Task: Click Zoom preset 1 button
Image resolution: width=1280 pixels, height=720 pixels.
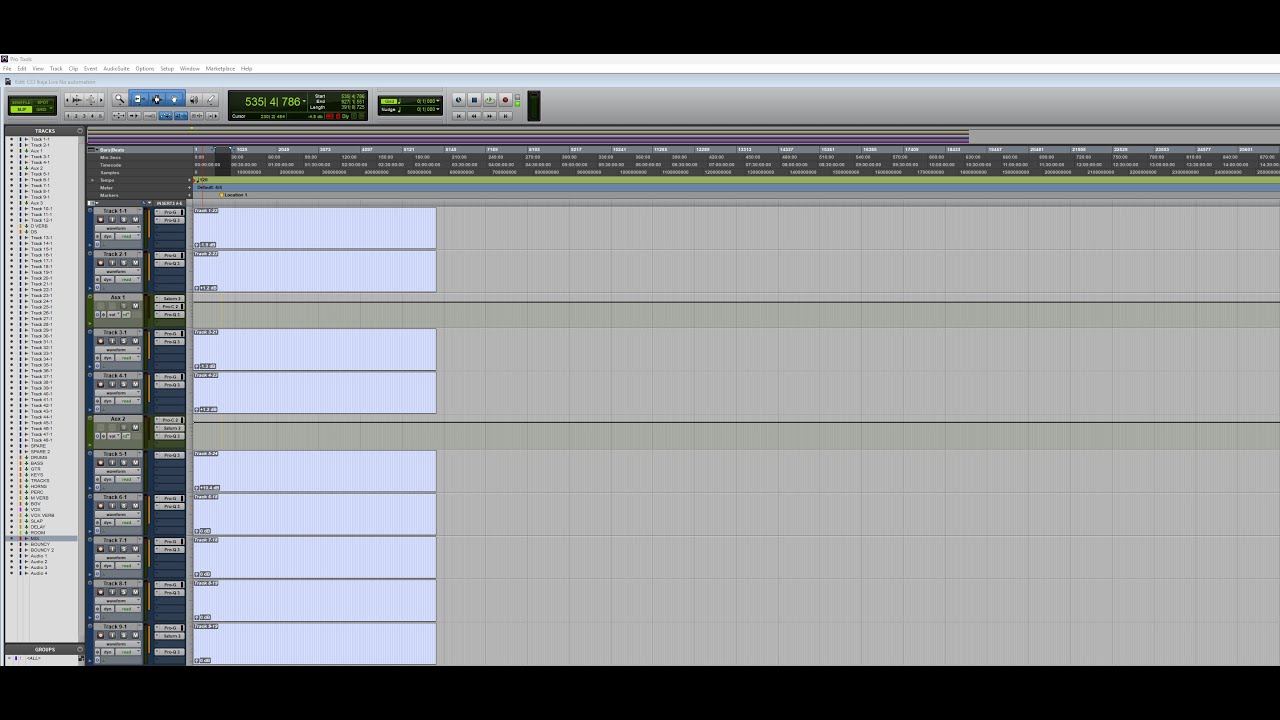Action: pyautogui.click(x=68, y=116)
